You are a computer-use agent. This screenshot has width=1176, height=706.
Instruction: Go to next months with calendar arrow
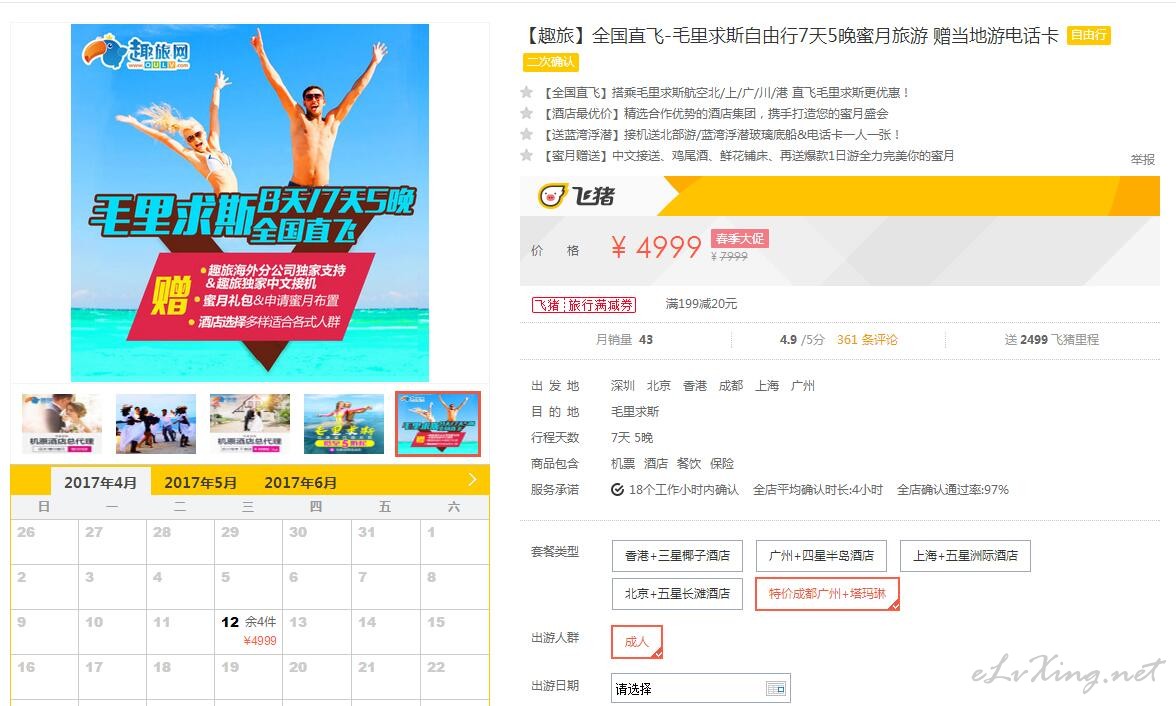click(472, 479)
